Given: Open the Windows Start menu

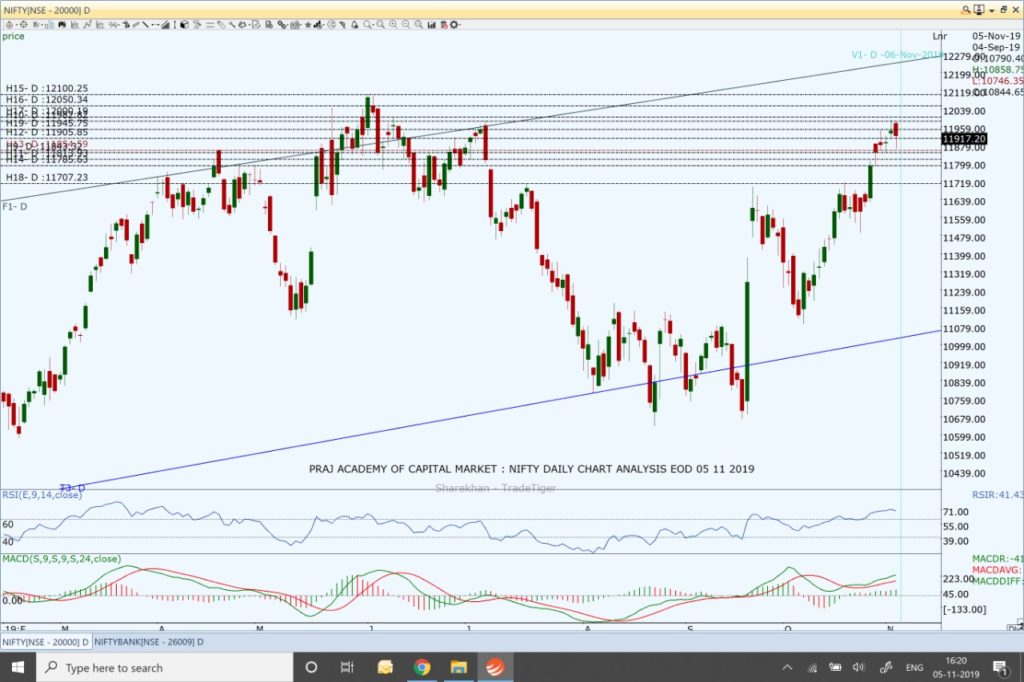Looking at the screenshot, I should (18, 667).
